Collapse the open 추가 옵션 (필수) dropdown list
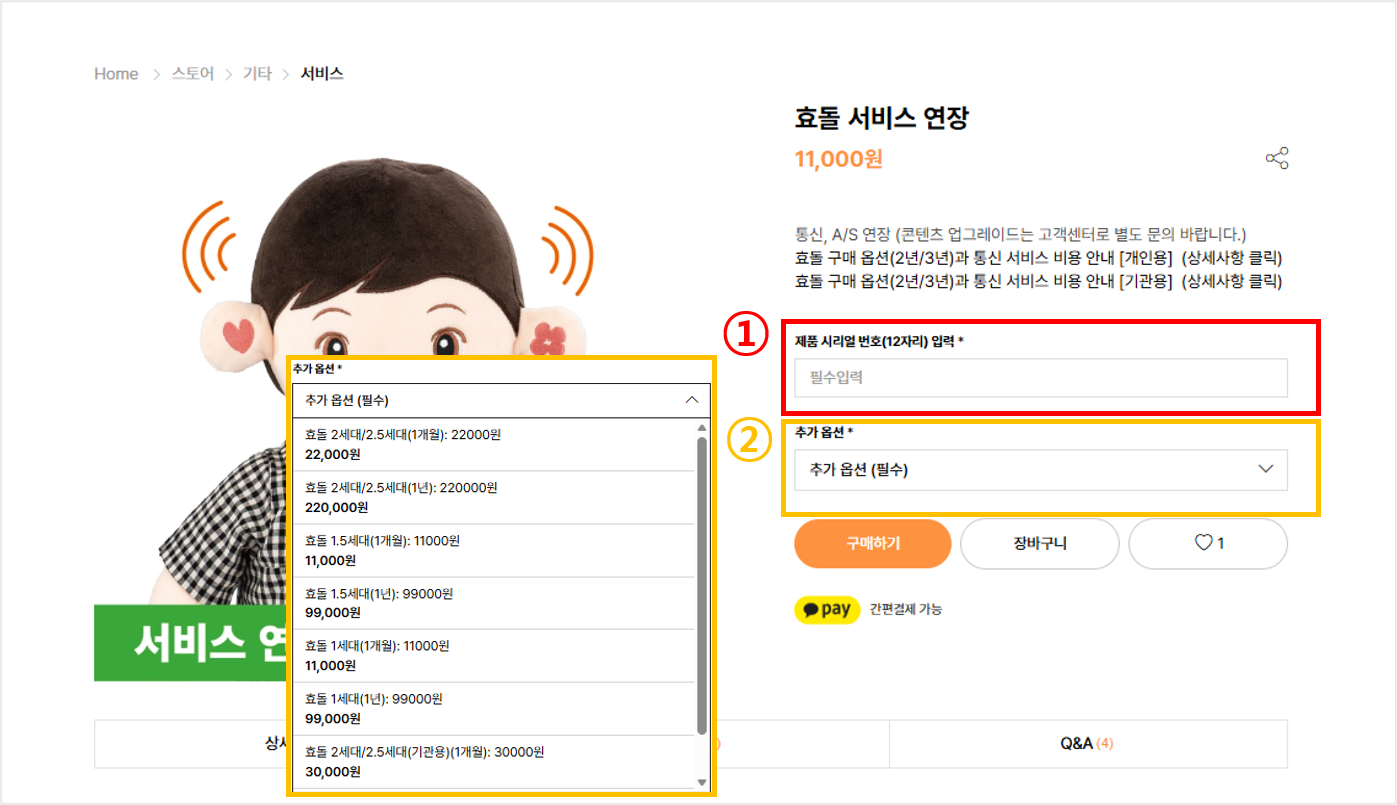Viewport: 1397px width, 805px height. point(501,400)
